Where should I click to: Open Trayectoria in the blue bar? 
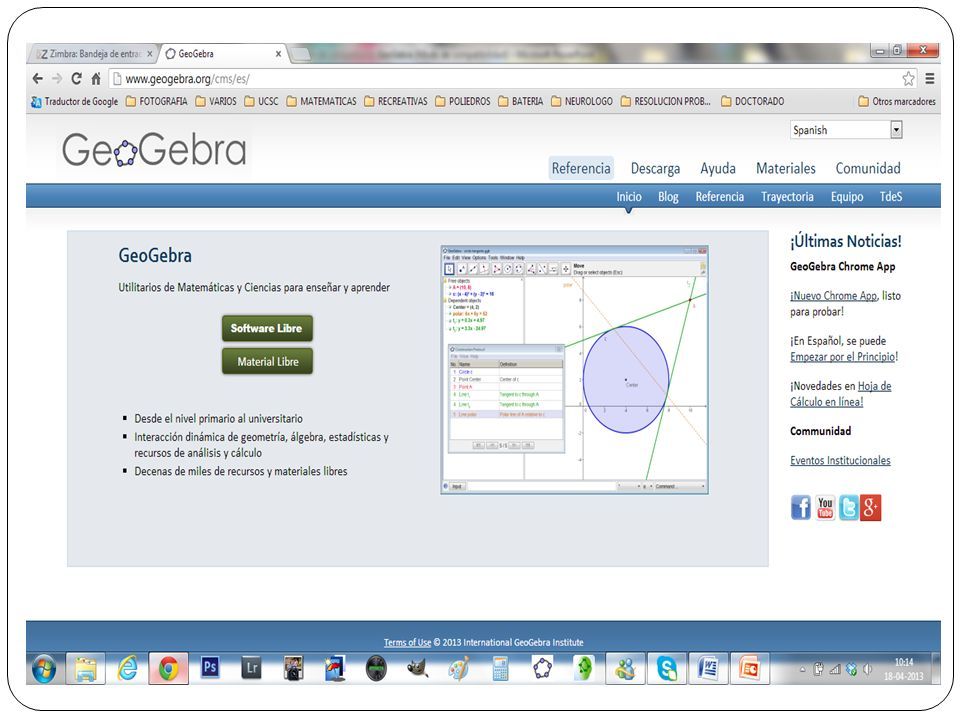(787, 197)
